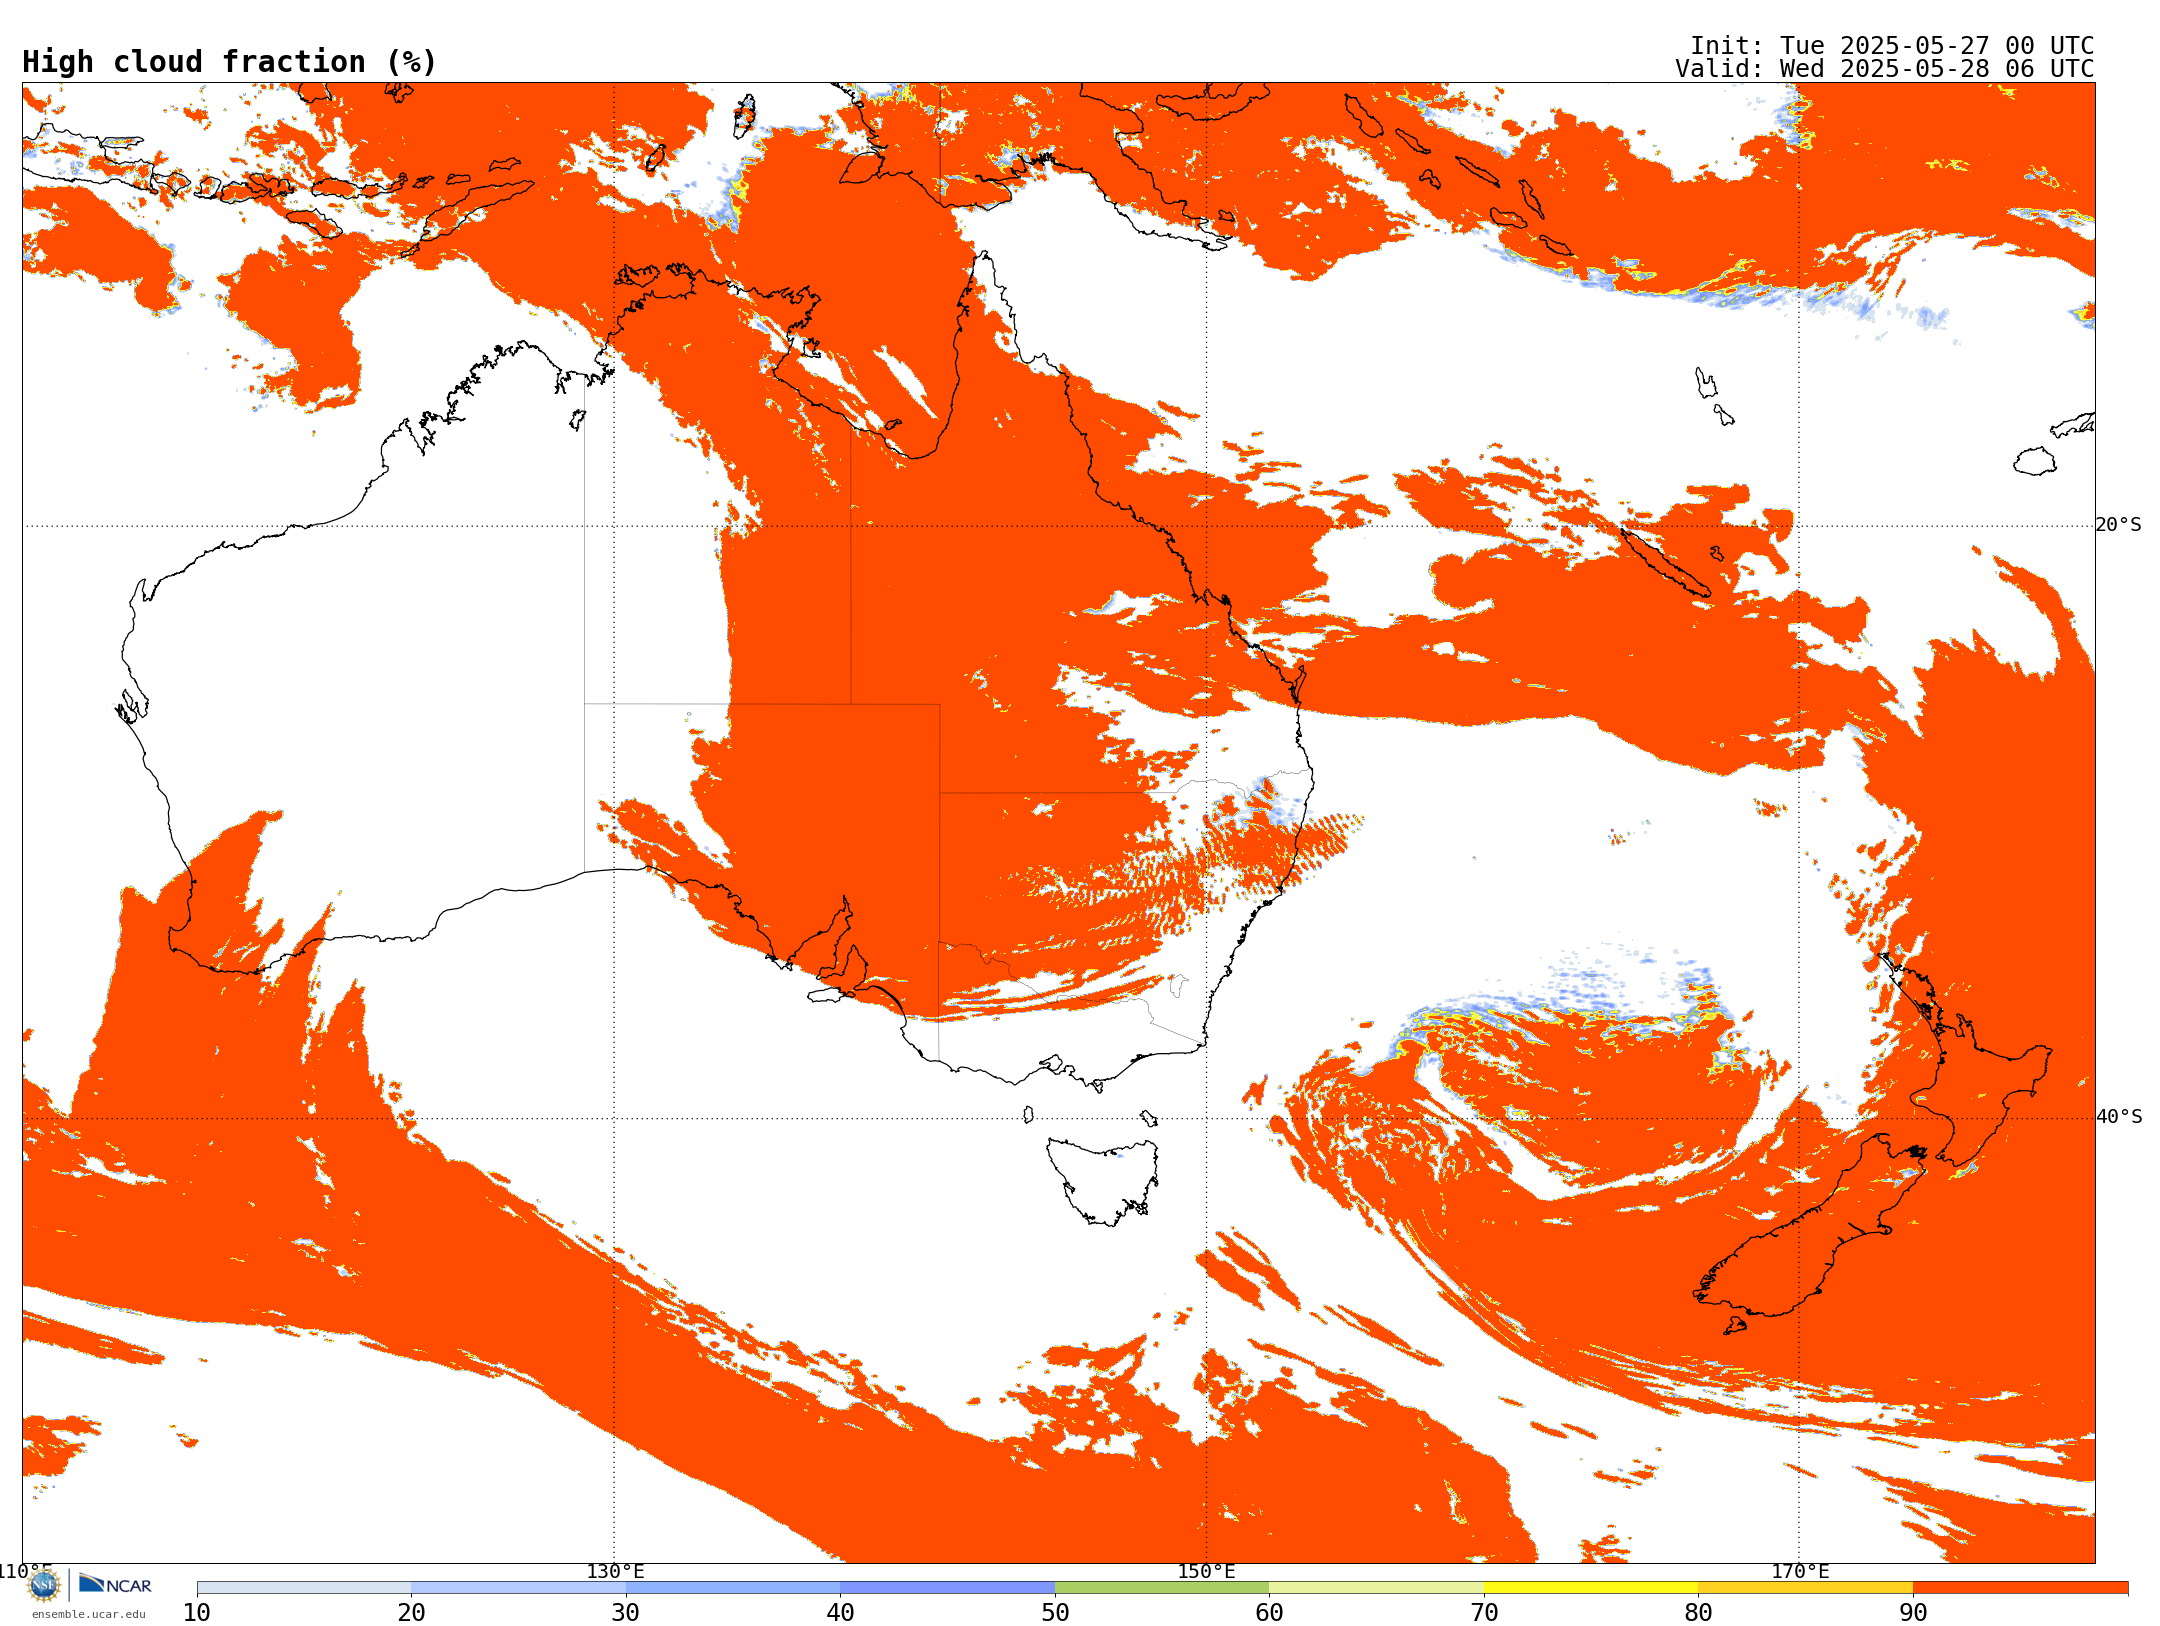
Task: Click the colorbar tick label 20
Action: tap(411, 1613)
